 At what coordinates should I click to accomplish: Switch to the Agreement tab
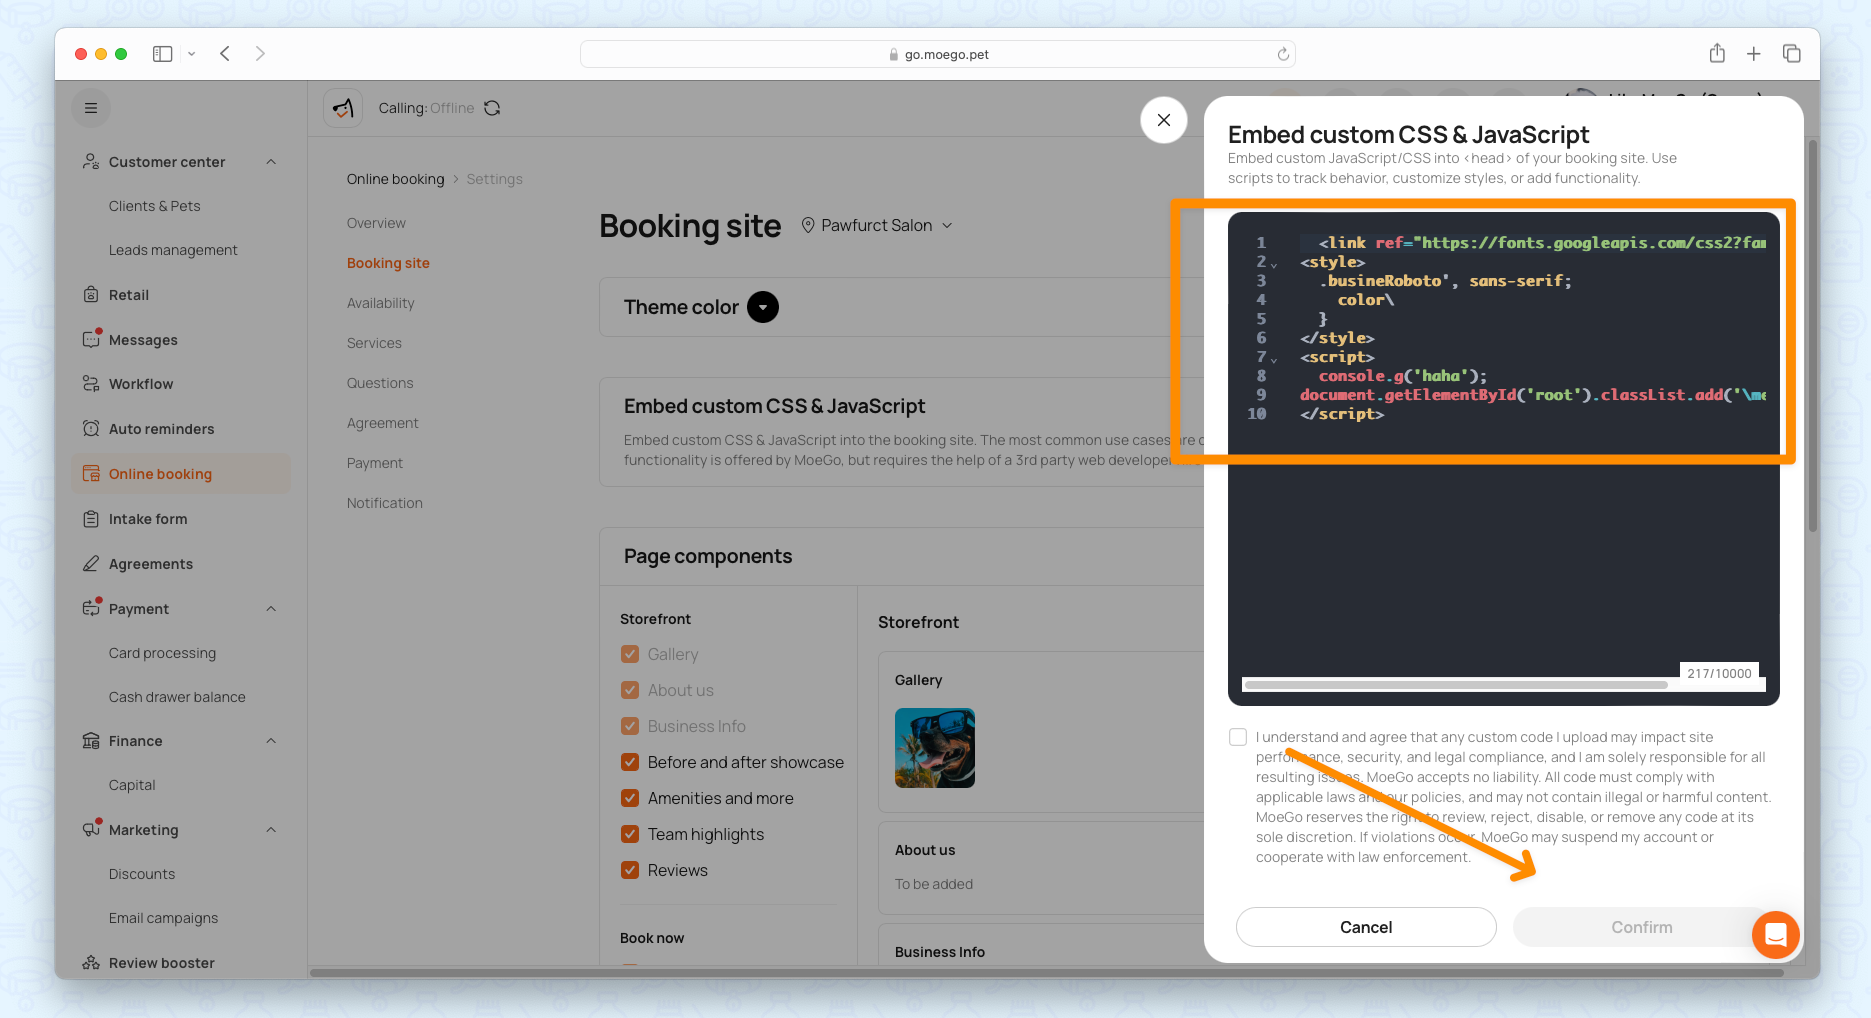pos(383,423)
